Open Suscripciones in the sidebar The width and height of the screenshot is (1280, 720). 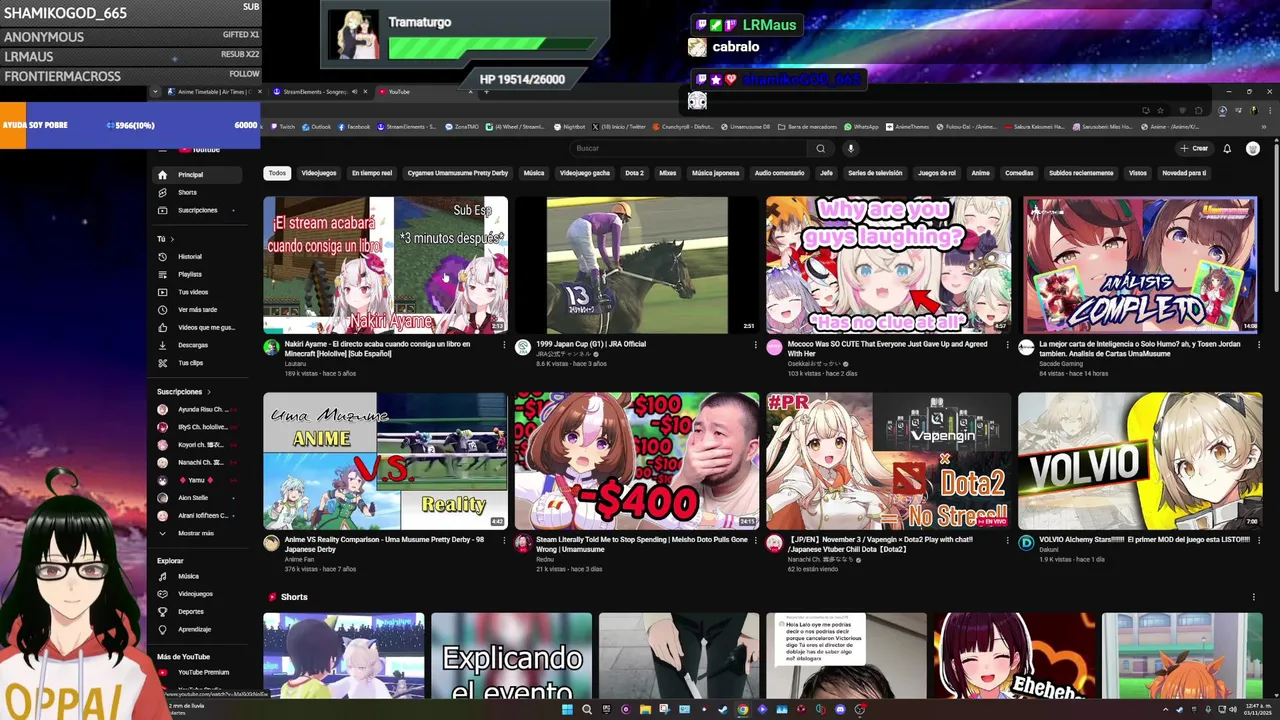[198, 210]
